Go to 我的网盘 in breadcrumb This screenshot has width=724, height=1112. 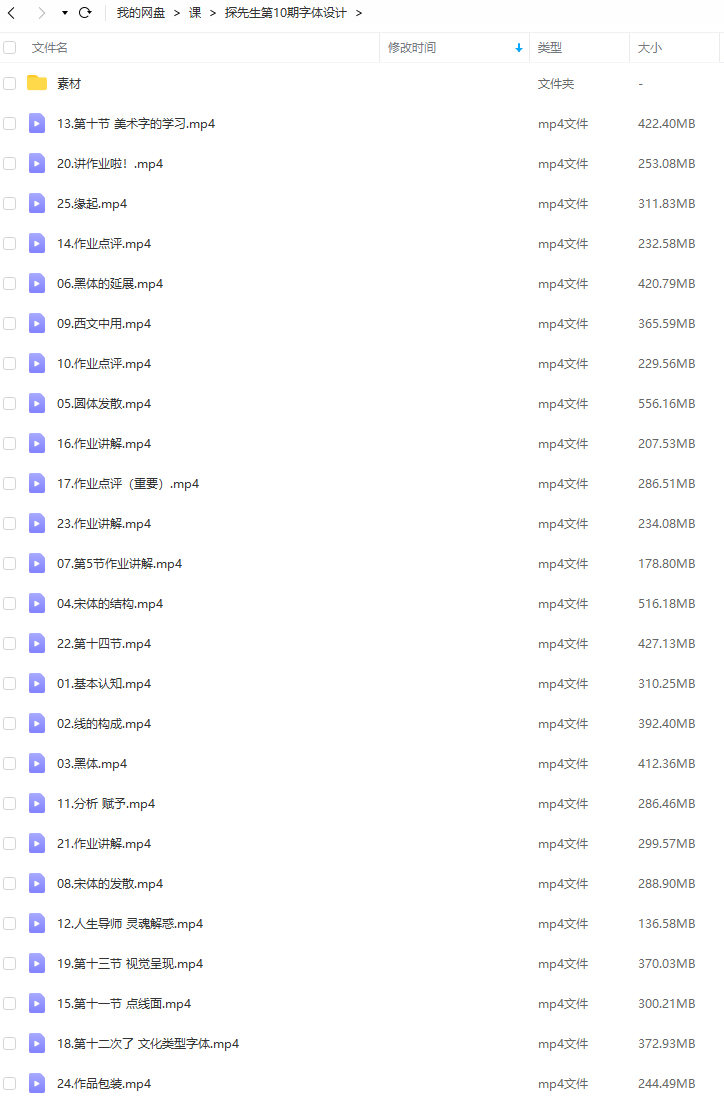[x=140, y=13]
